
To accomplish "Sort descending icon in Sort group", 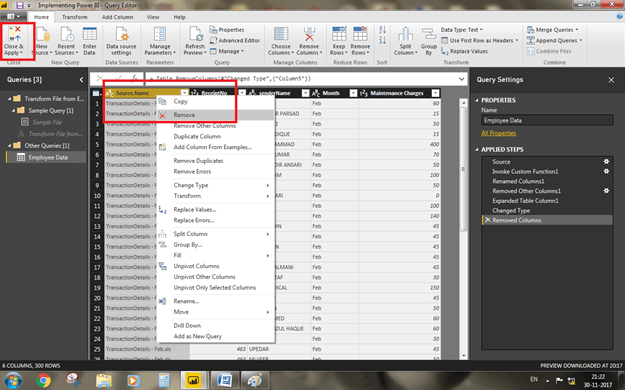I will tap(382, 40).
